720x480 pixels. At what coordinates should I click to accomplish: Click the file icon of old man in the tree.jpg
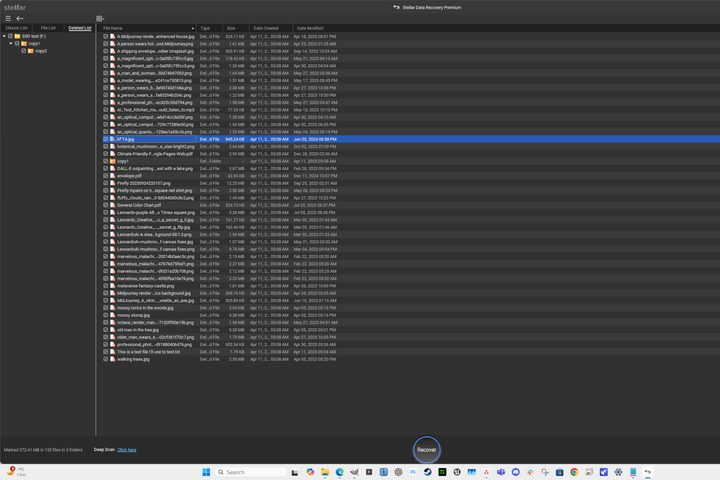[112, 330]
